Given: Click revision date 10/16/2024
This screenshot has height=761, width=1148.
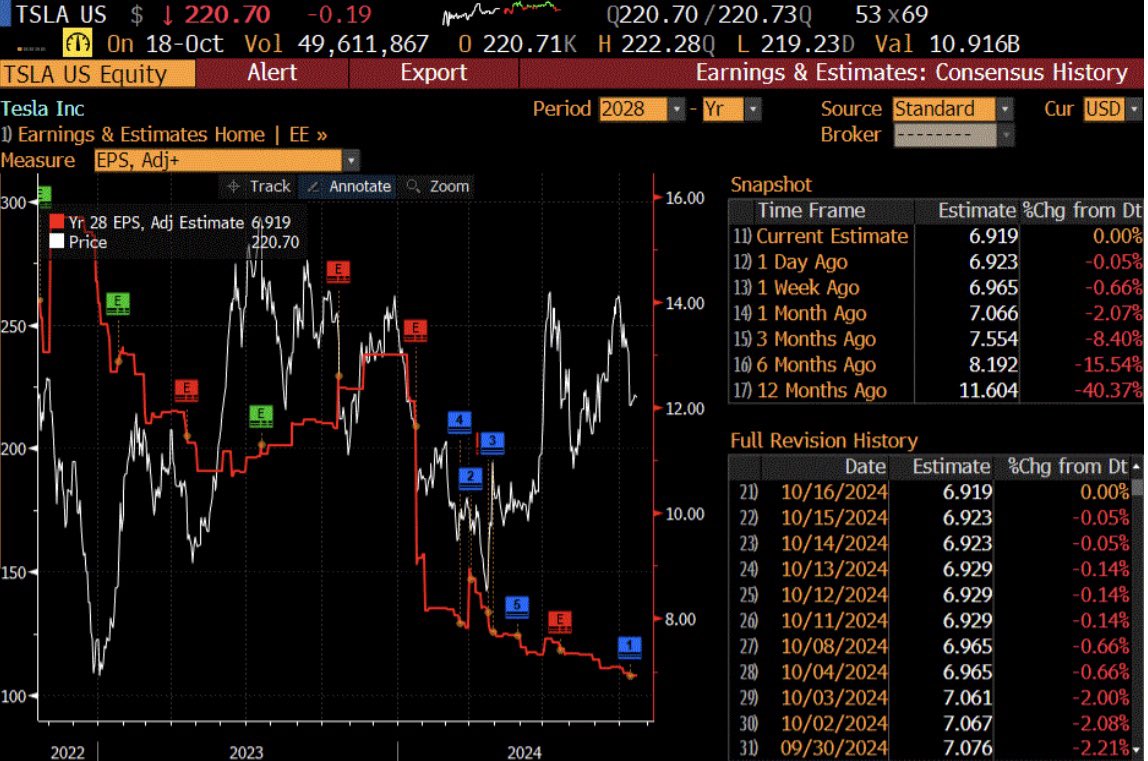Looking at the screenshot, I should (834, 492).
